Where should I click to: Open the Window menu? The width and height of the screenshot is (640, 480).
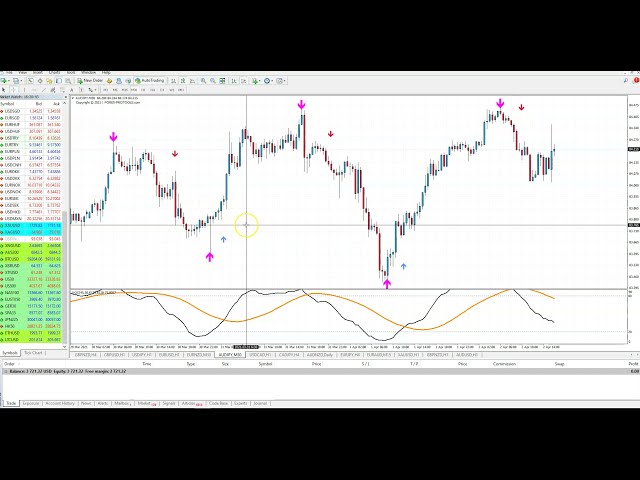(88, 73)
